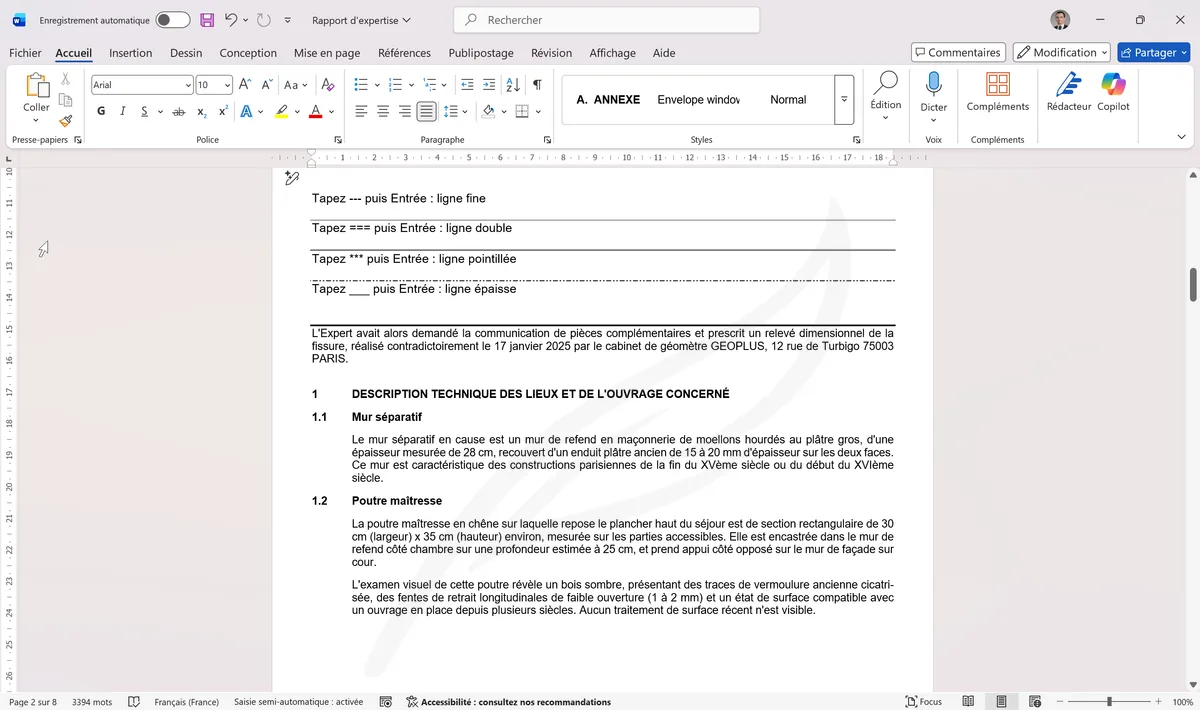The width and height of the screenshot is (1200, 710).
Task: Expand the text highlight color options
Action: [297, 111]
